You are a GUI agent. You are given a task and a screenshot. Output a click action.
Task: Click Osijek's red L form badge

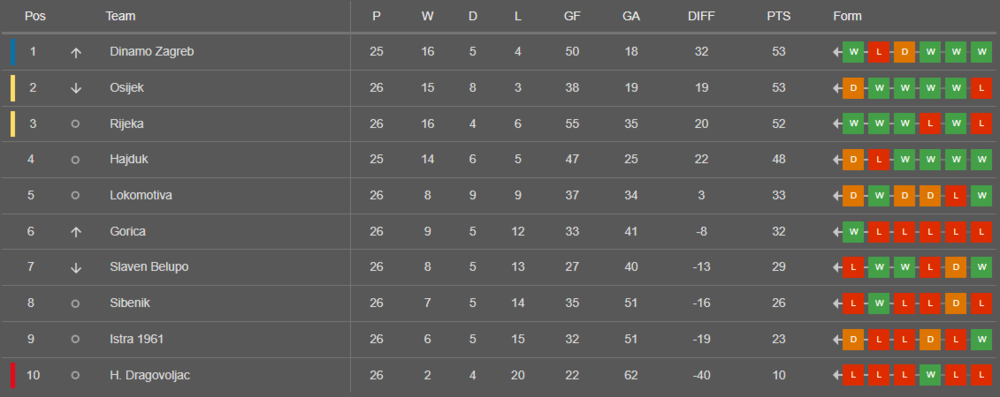pyautogui.click(x=981, y=88)
